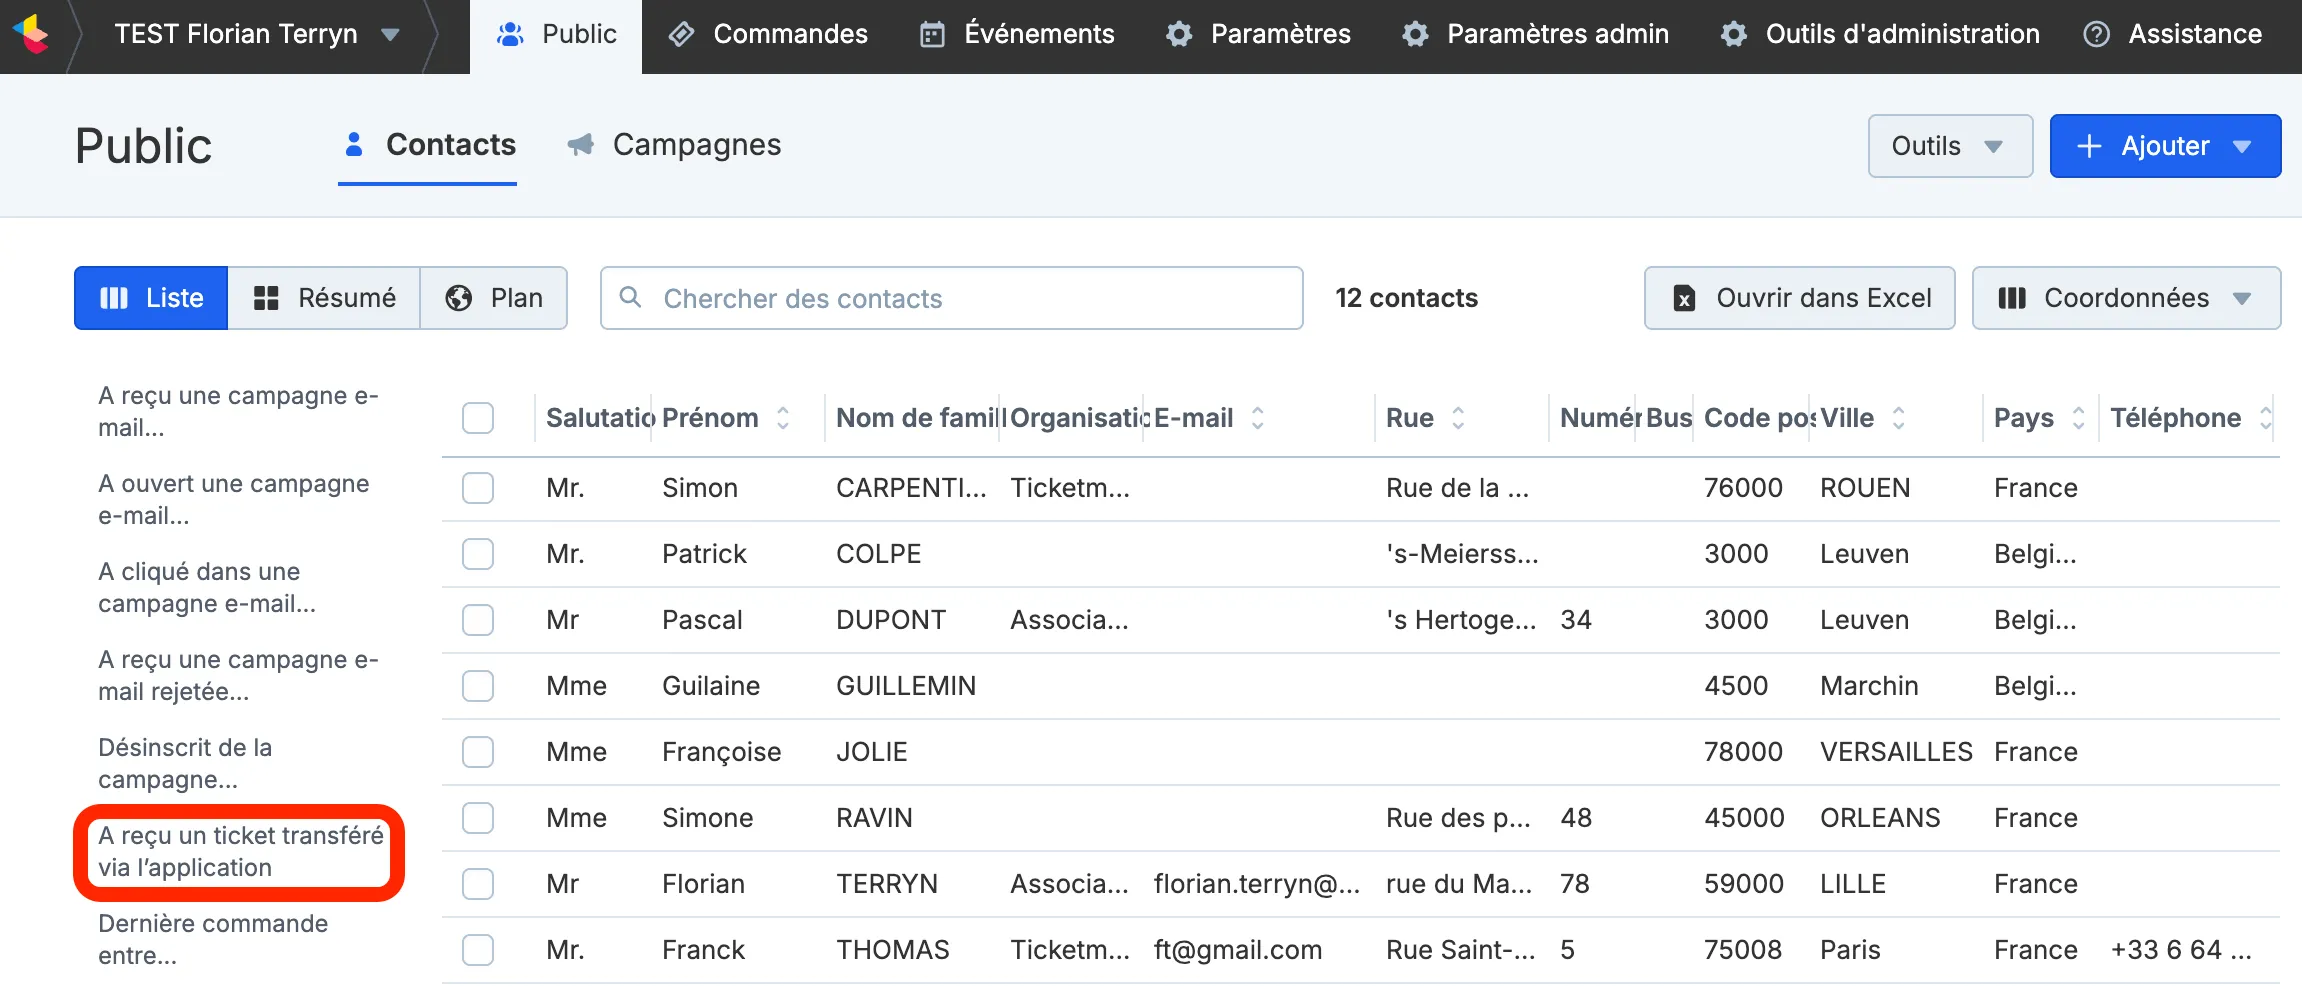Image resolution: width=2302 pixels, height=1000 pixels.
Task: Open the Paramètres menu
Action: point(1258,34)
